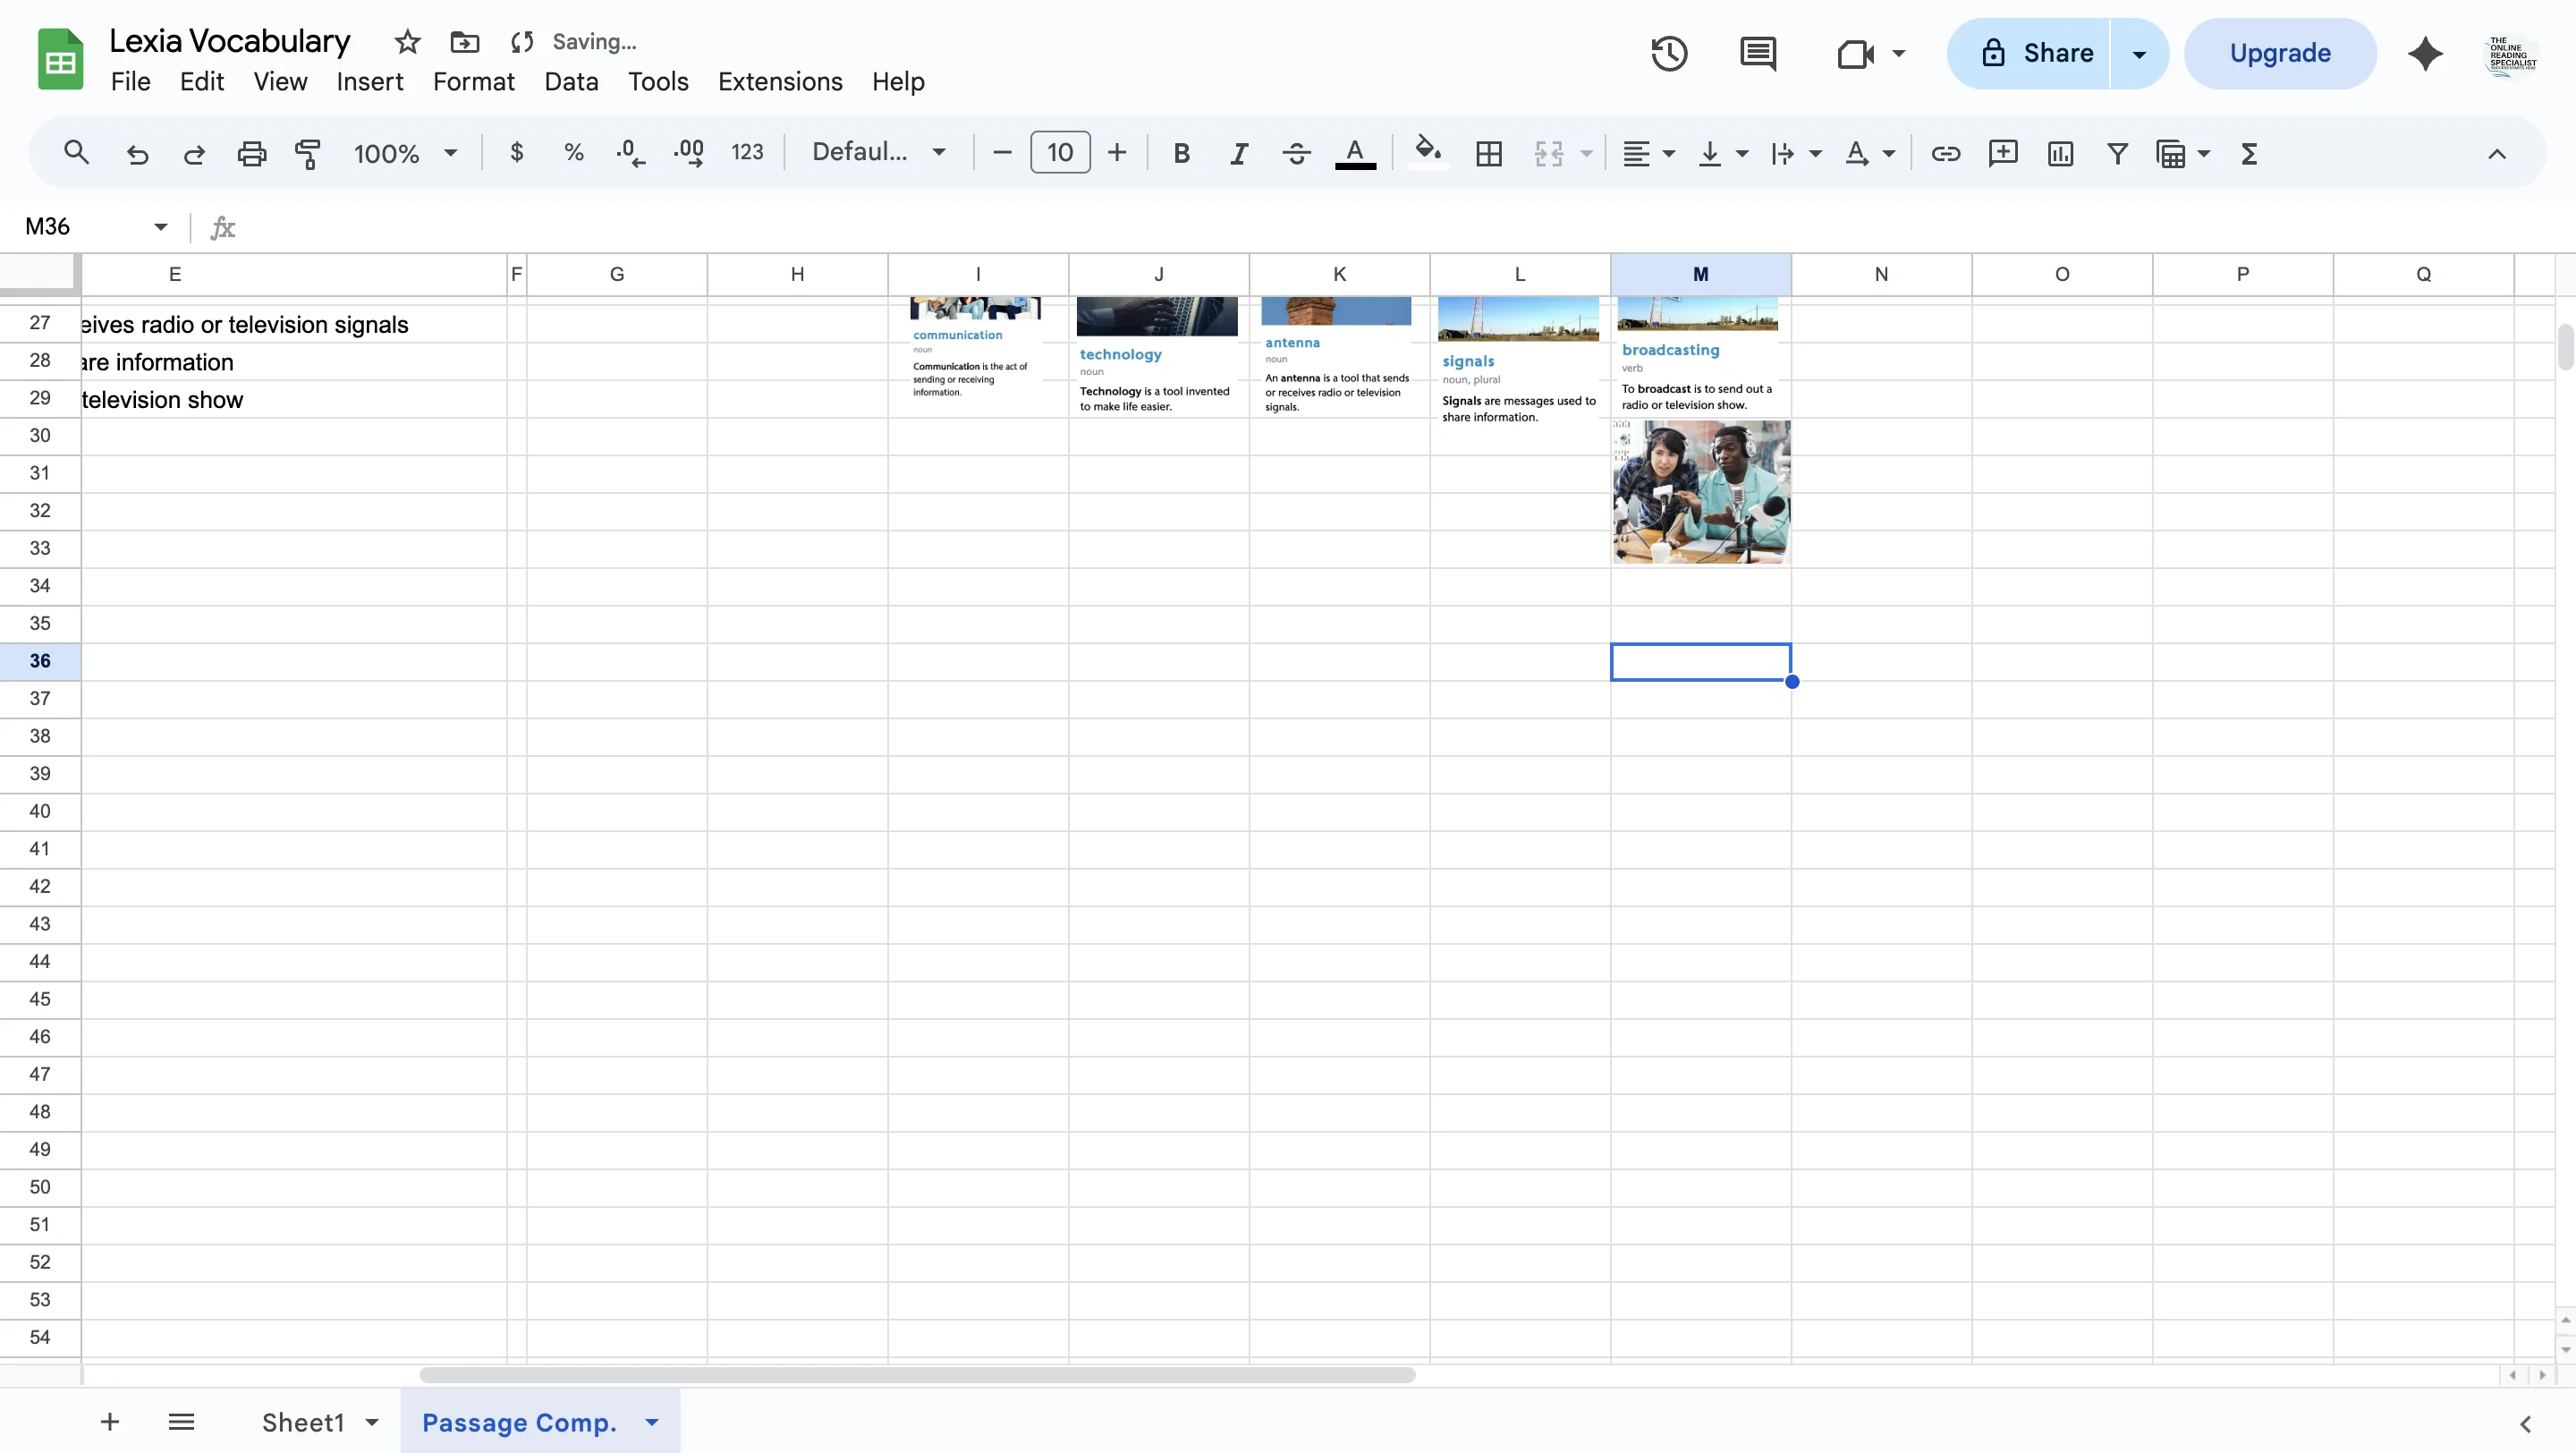Click the Insert chart icon
The image size is (2576, 1453).
click(2060, 152)
